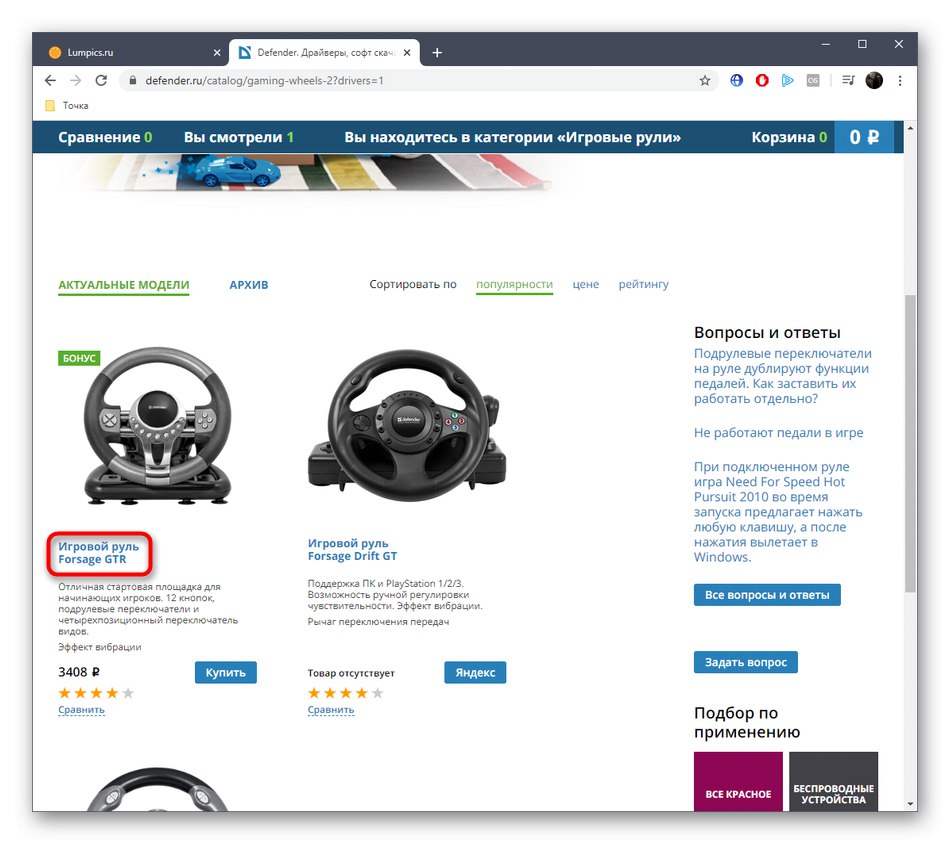Open the blue globe extension icon
950x844 pixels.
pyautogui.click(x=736, y=80)
